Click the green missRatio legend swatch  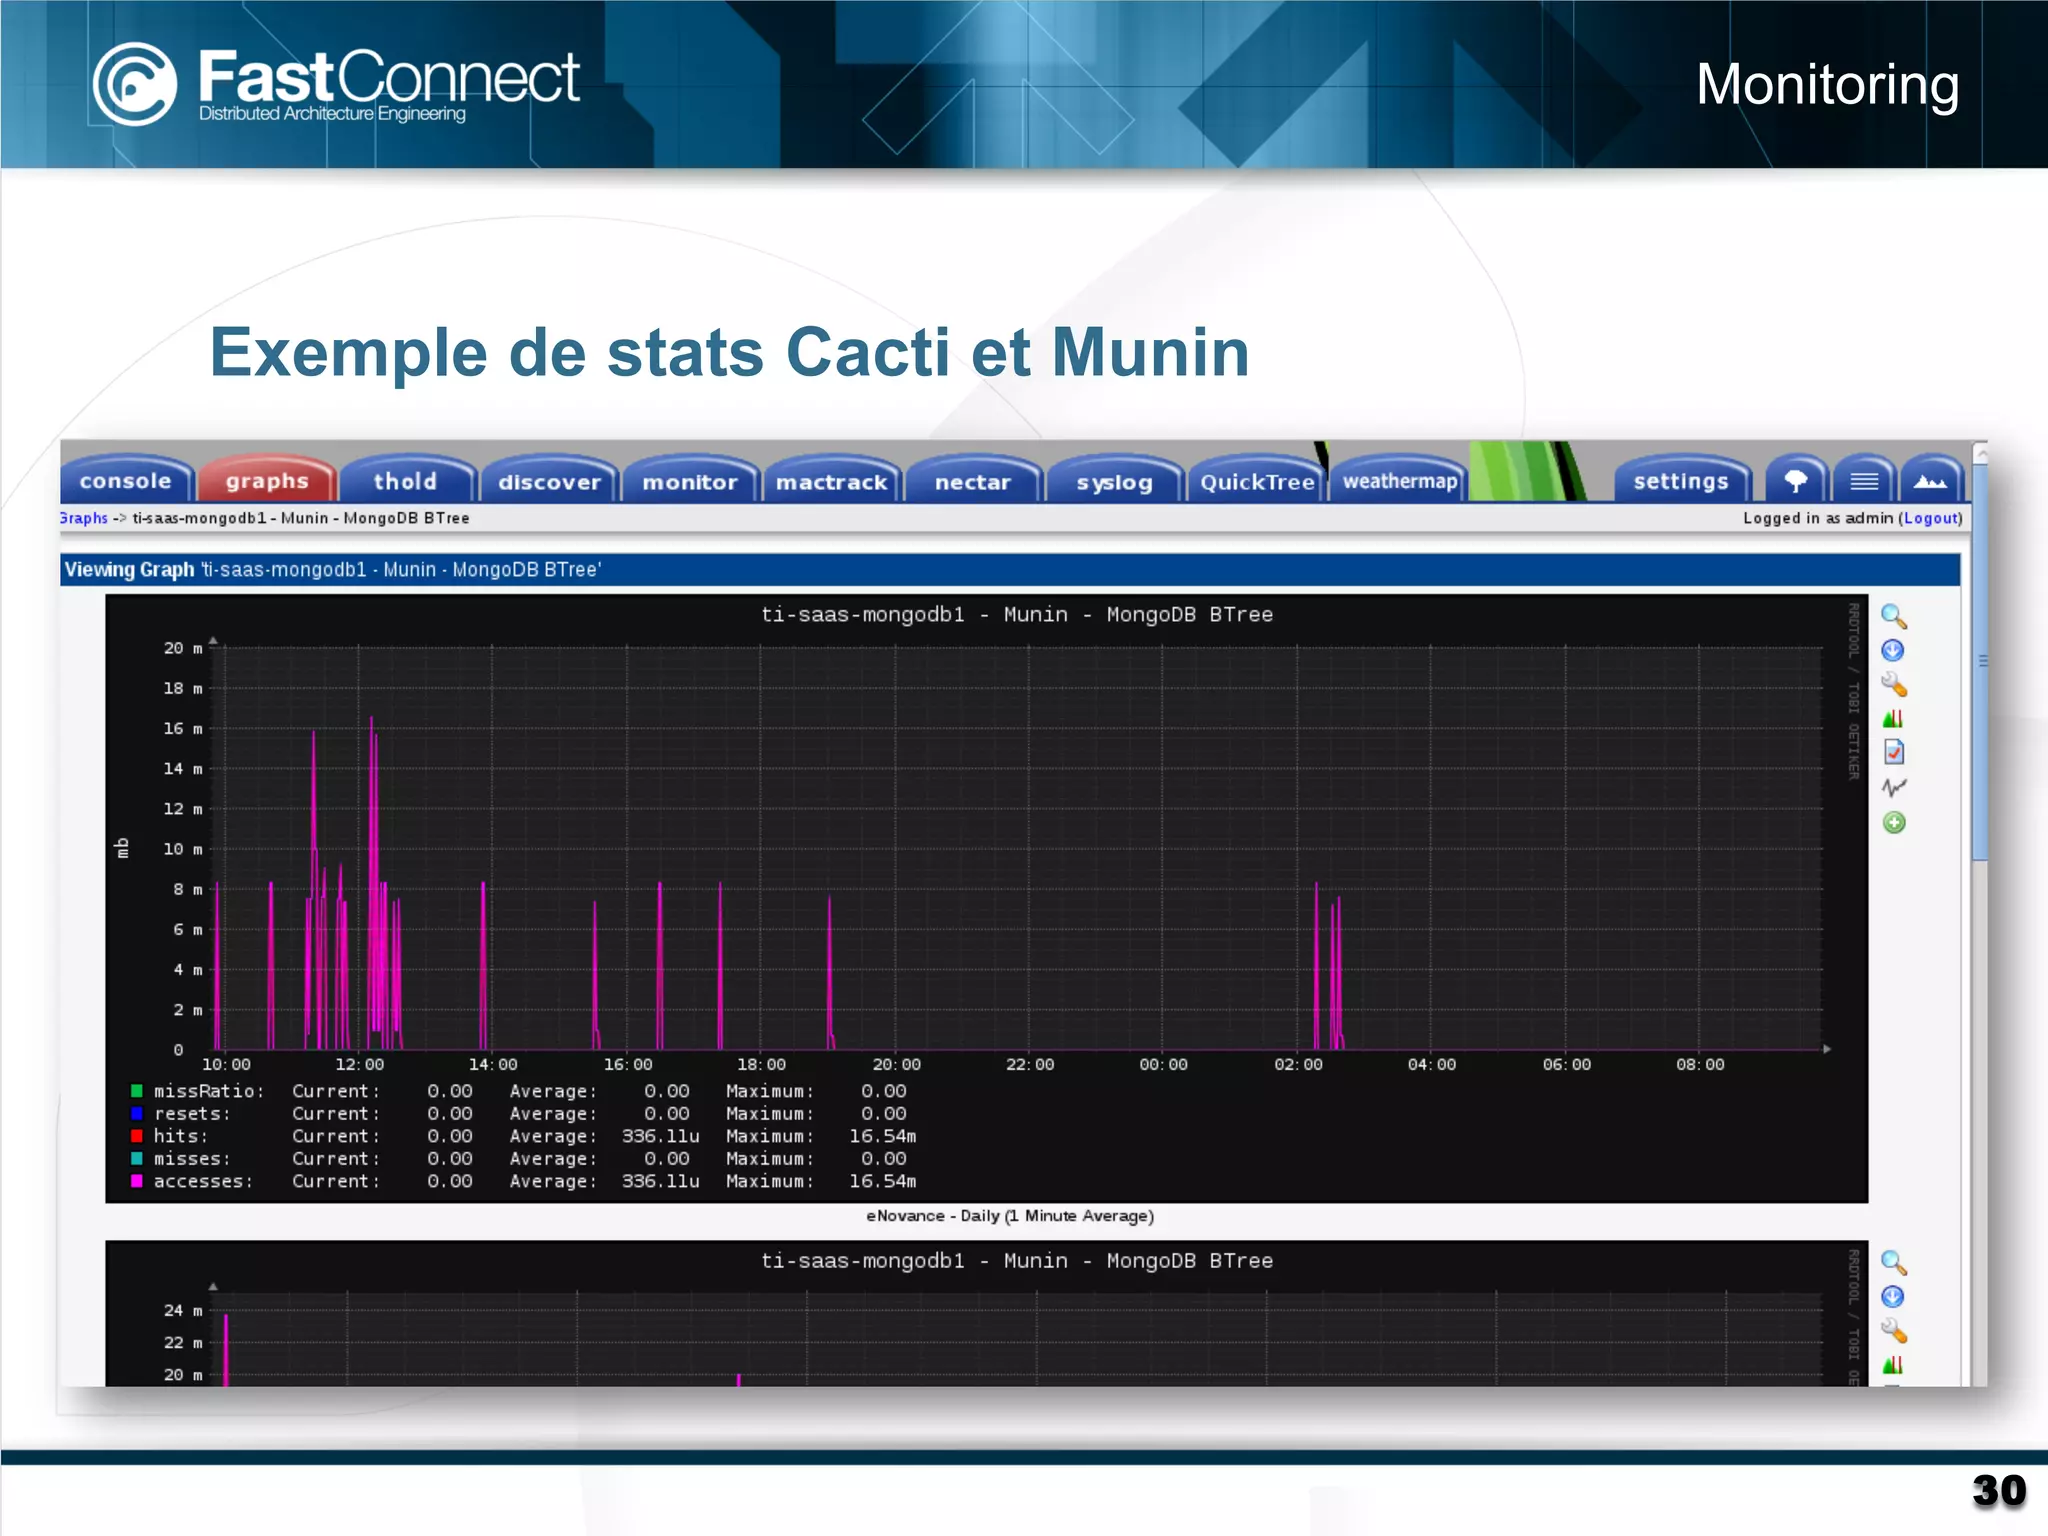click(137, 1091)
